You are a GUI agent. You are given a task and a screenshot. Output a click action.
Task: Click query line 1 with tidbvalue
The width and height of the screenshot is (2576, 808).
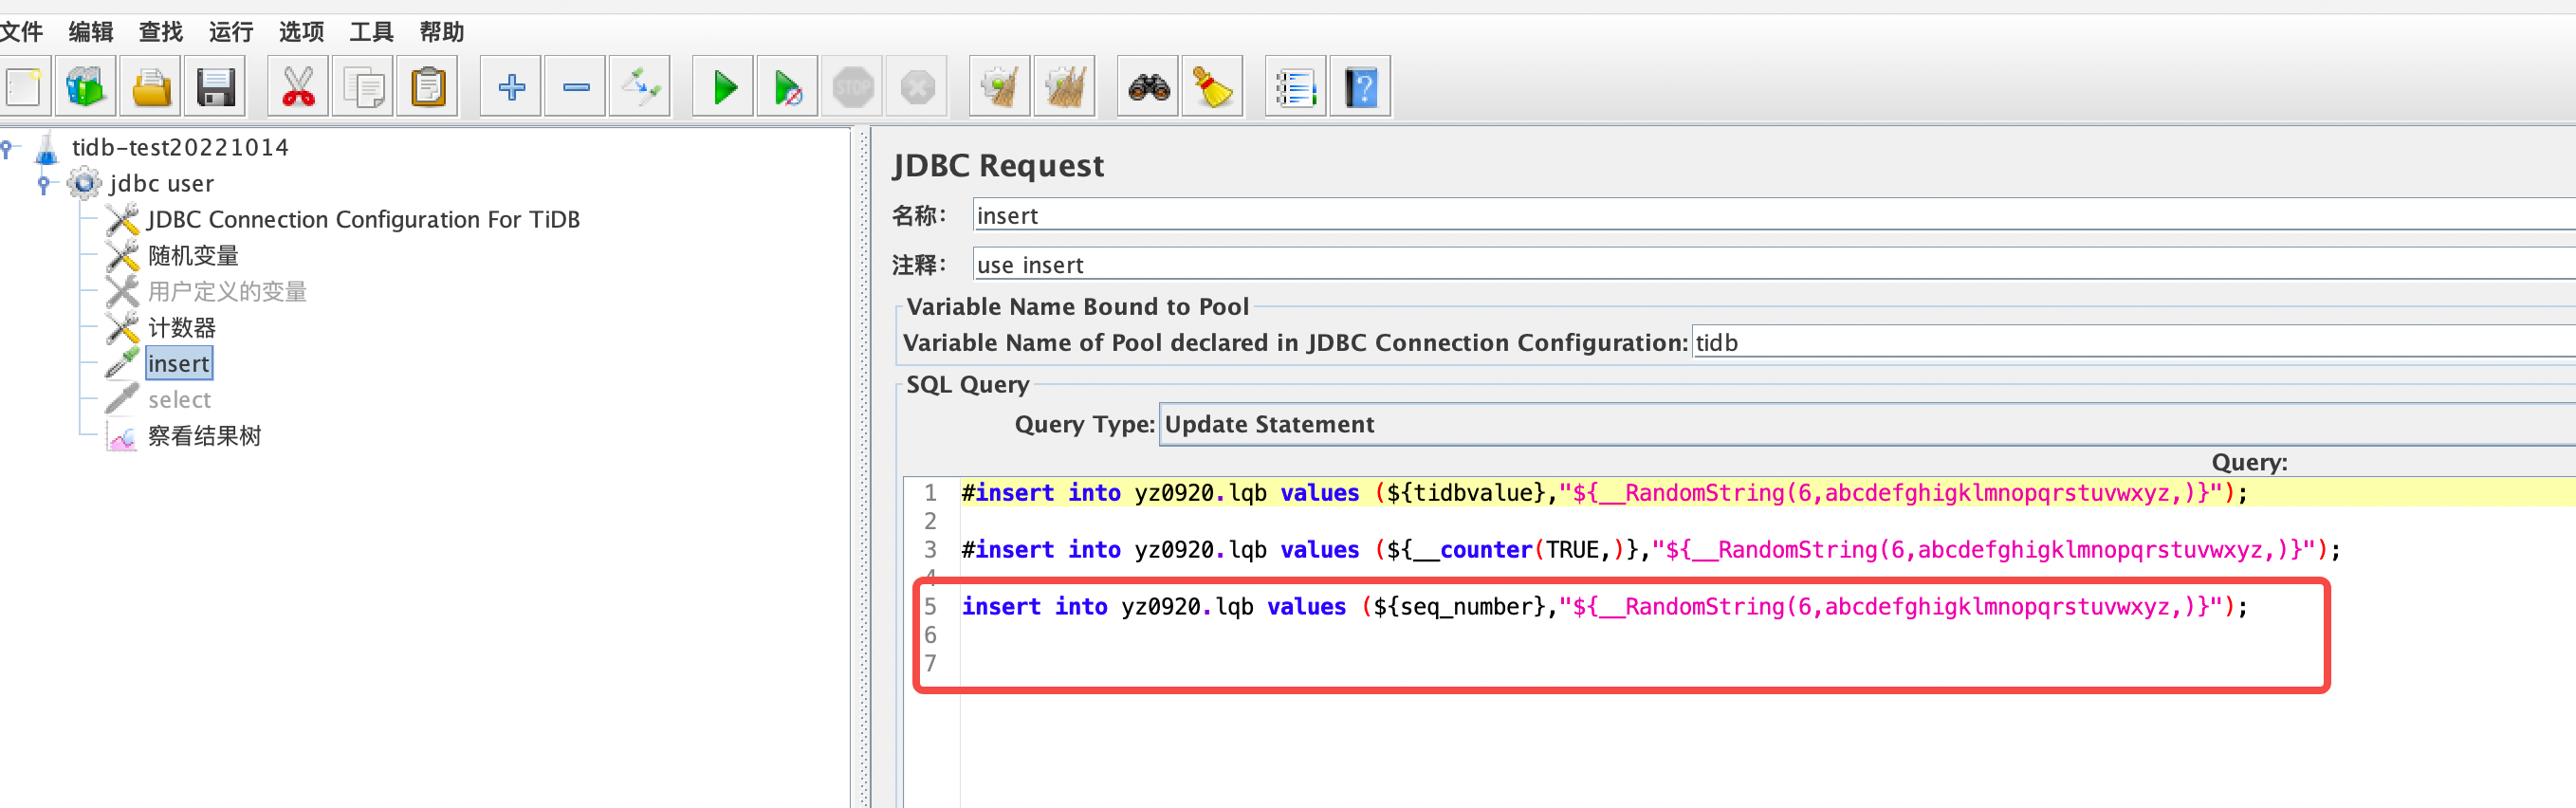point(1604,493)
